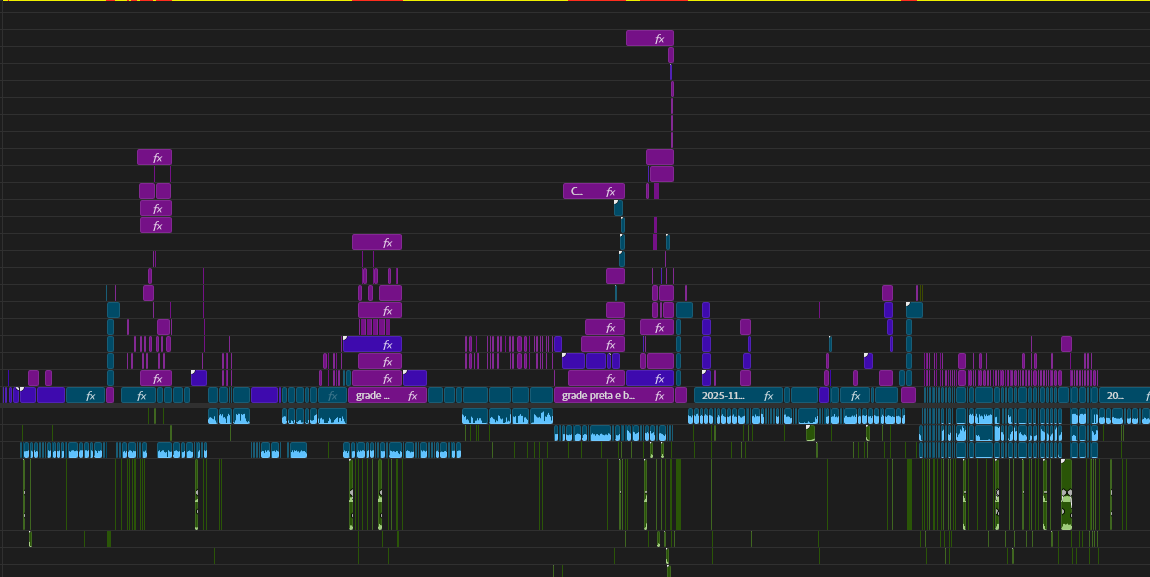Select the leftmost teal fx clip on the main track
Viewport: 1150px width, 577px height.
tap(86, 395)
